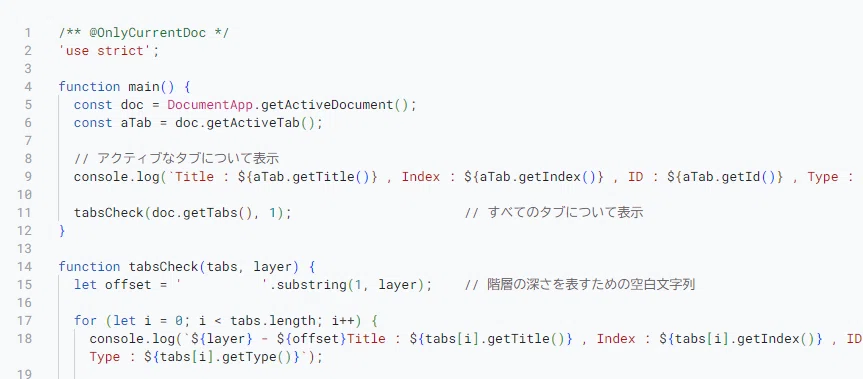Click the offset variable on line 15
This screenshot has width=863, height=379.
coord(128,285)
